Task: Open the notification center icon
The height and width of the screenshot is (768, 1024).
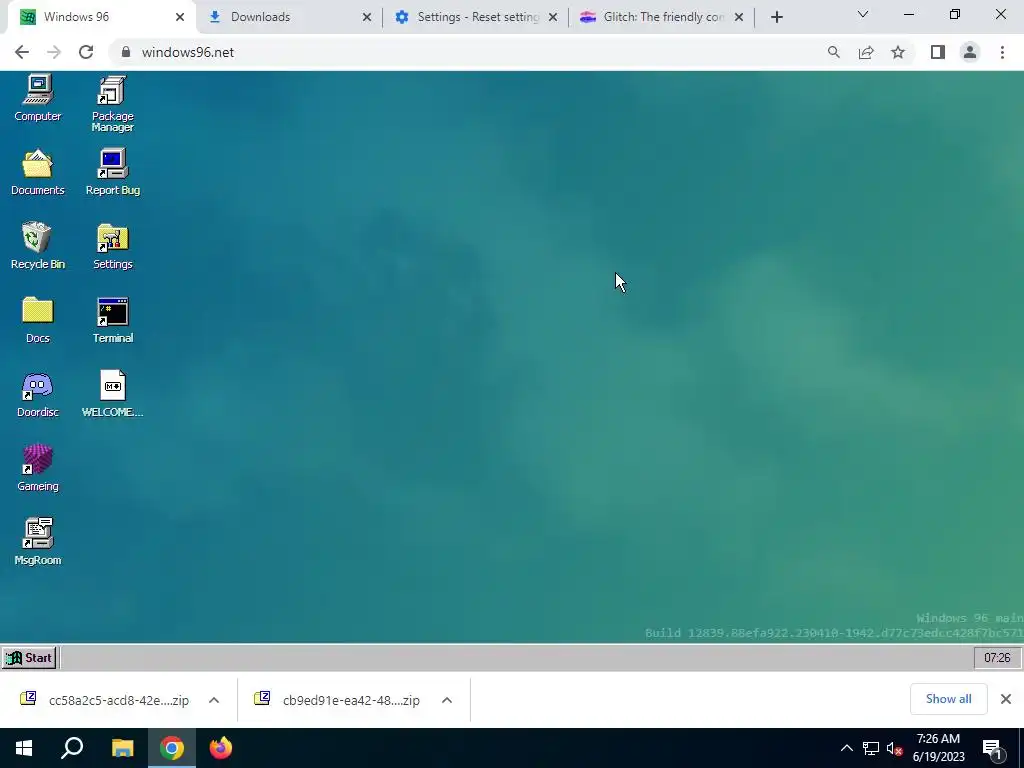Action: (993, 749)
